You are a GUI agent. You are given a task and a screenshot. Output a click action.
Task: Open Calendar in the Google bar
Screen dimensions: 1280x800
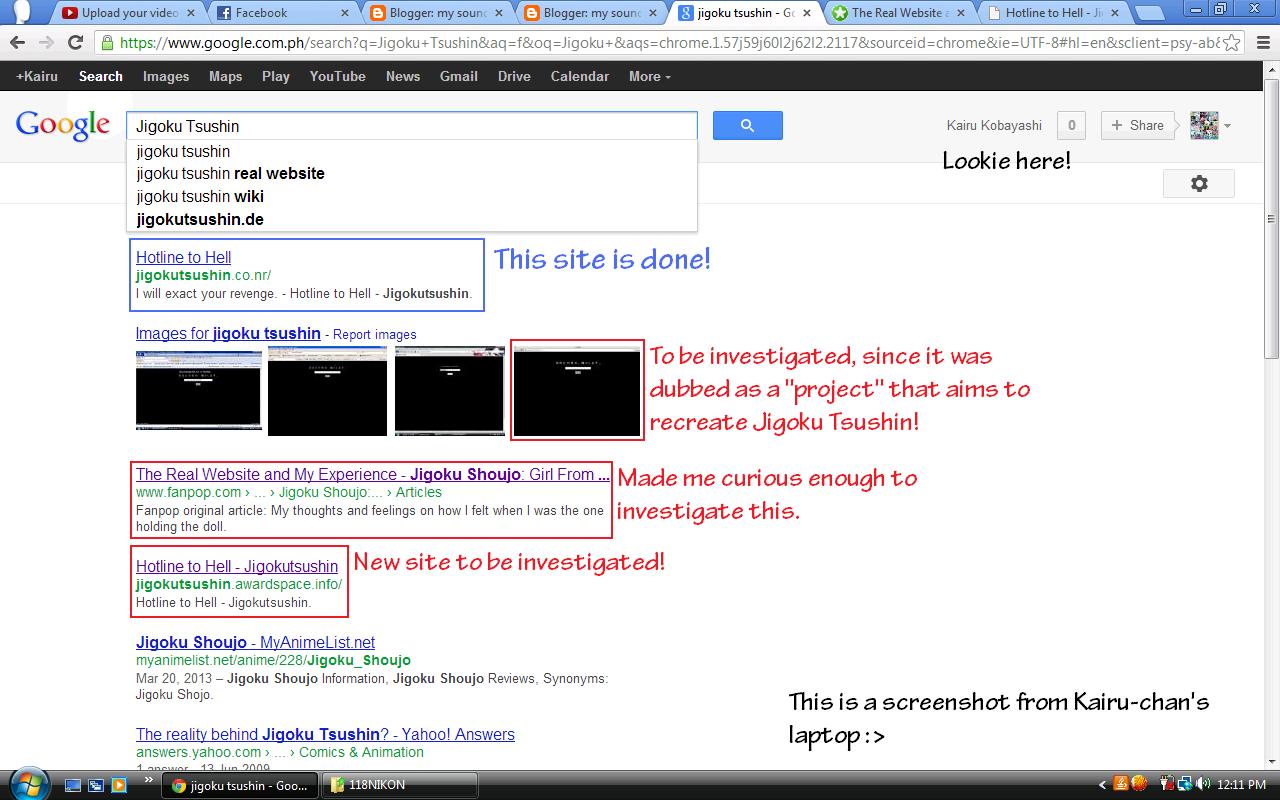(x=580, y=76)
